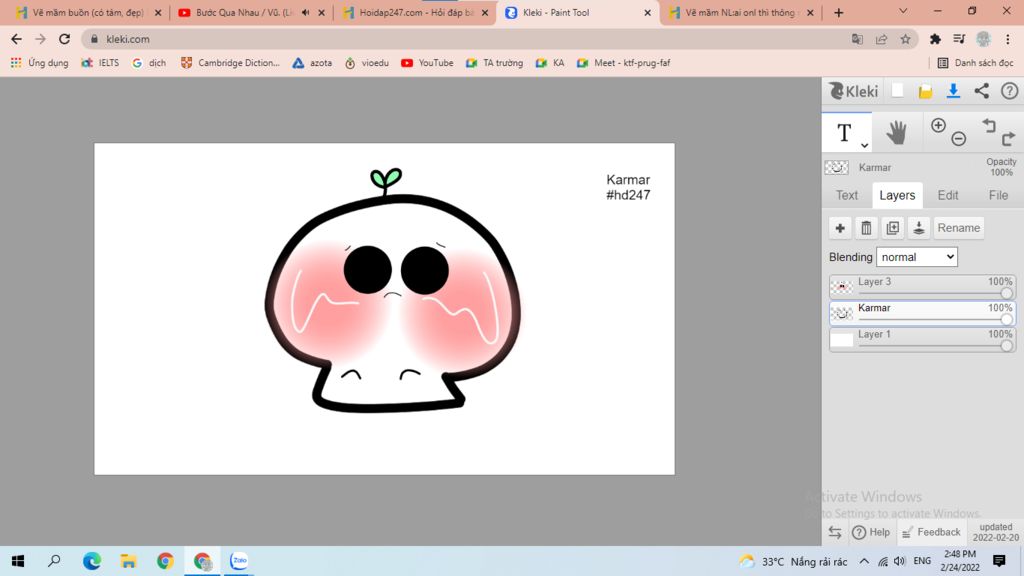The height and width of the screenshot is (576, 1024).
Task: Redo the action in Kleki
Action: point(1008,138)
